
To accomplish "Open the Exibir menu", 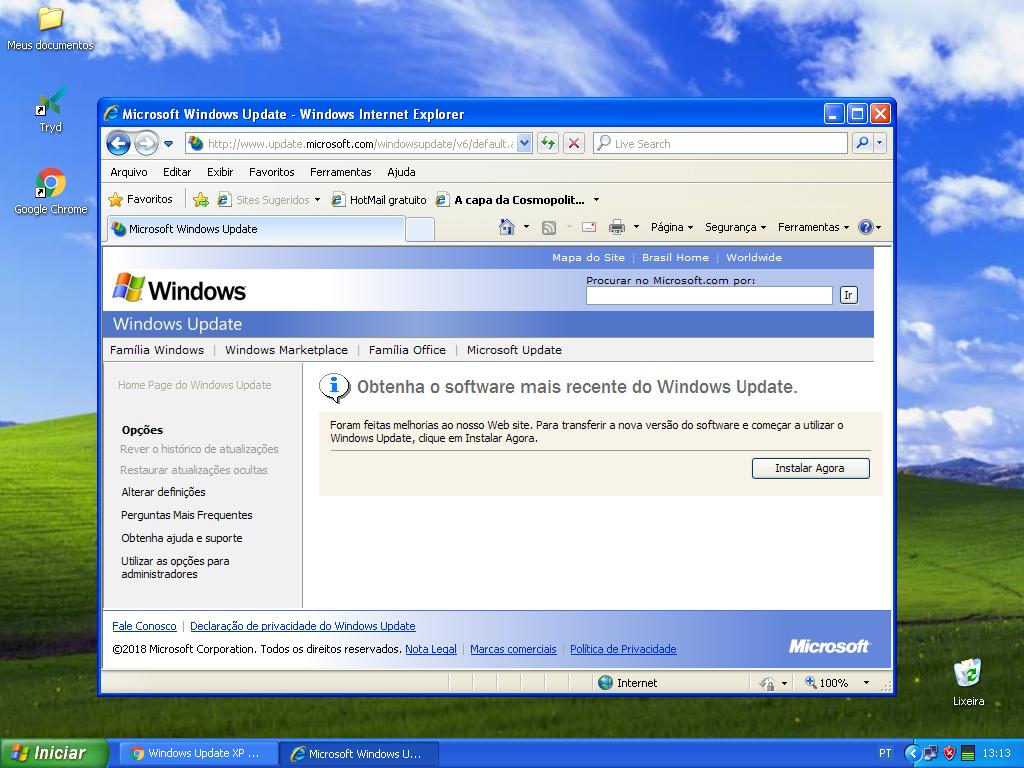I will click(220, 172).
